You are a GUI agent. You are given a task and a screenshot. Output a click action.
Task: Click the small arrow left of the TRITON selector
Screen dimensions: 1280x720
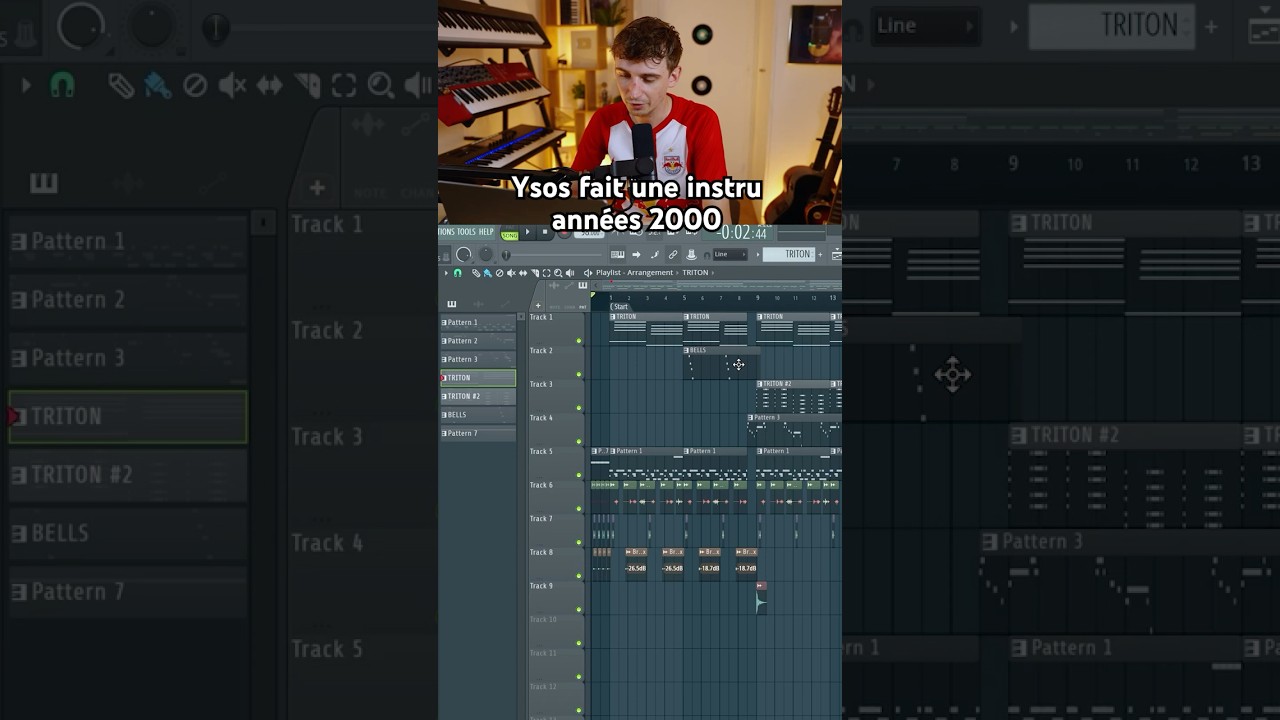point(758,255)
